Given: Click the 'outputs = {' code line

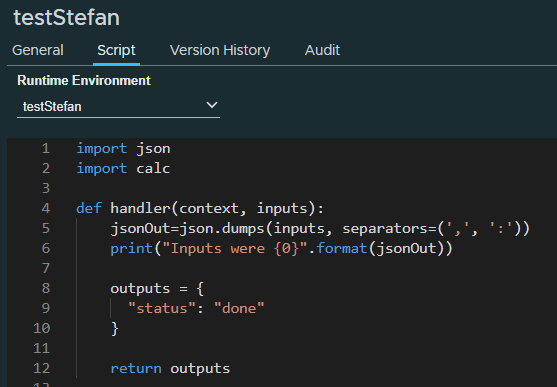Looking at the screenshot, I should click(x=157, y=288).
